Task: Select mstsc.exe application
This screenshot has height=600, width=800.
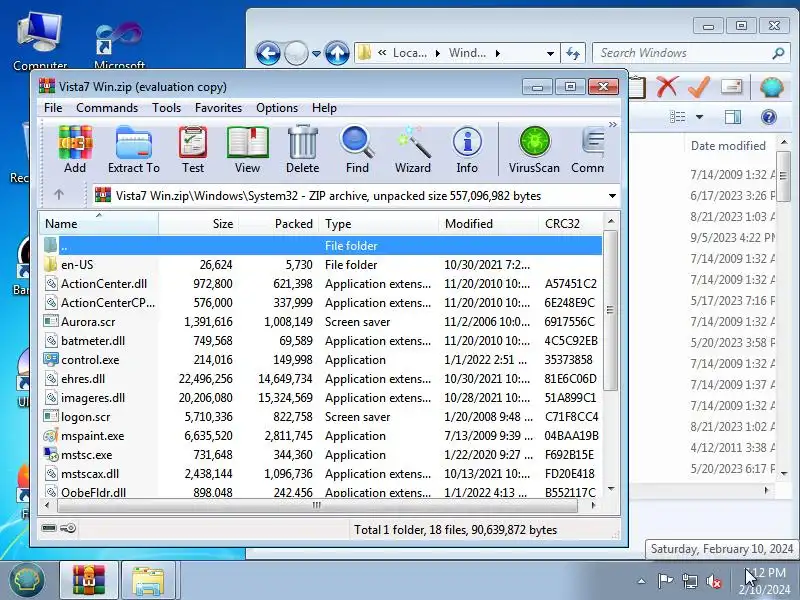Action: coord(322,455)
